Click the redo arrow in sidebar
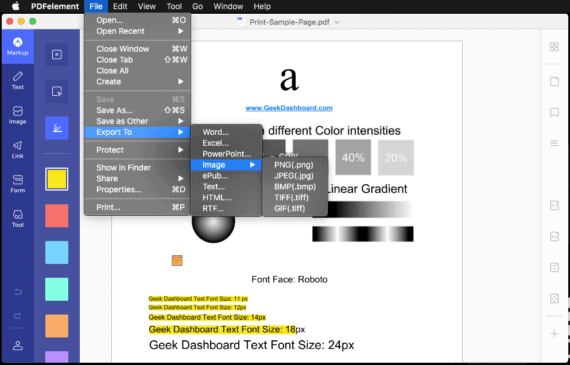The image size is (570, 365). click(x=18, y=316)
